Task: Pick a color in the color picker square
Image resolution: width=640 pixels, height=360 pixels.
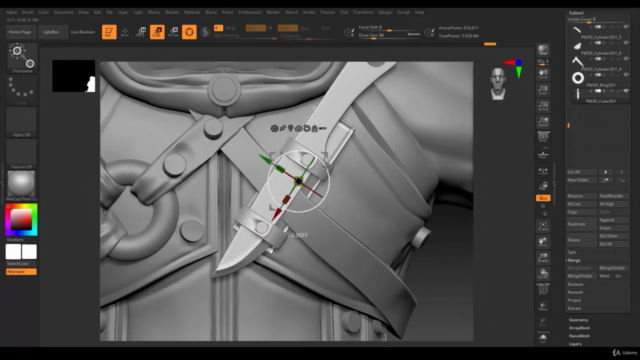Action: pos(21,220)
